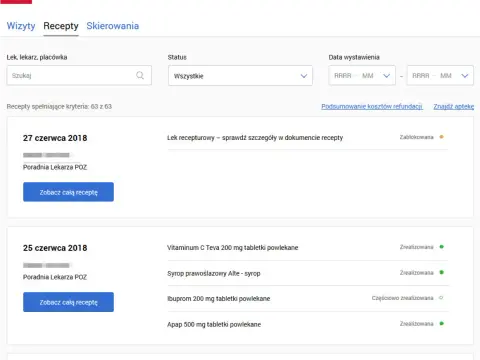Open the Status dropdown showing Wszystkie

point(240,76)
